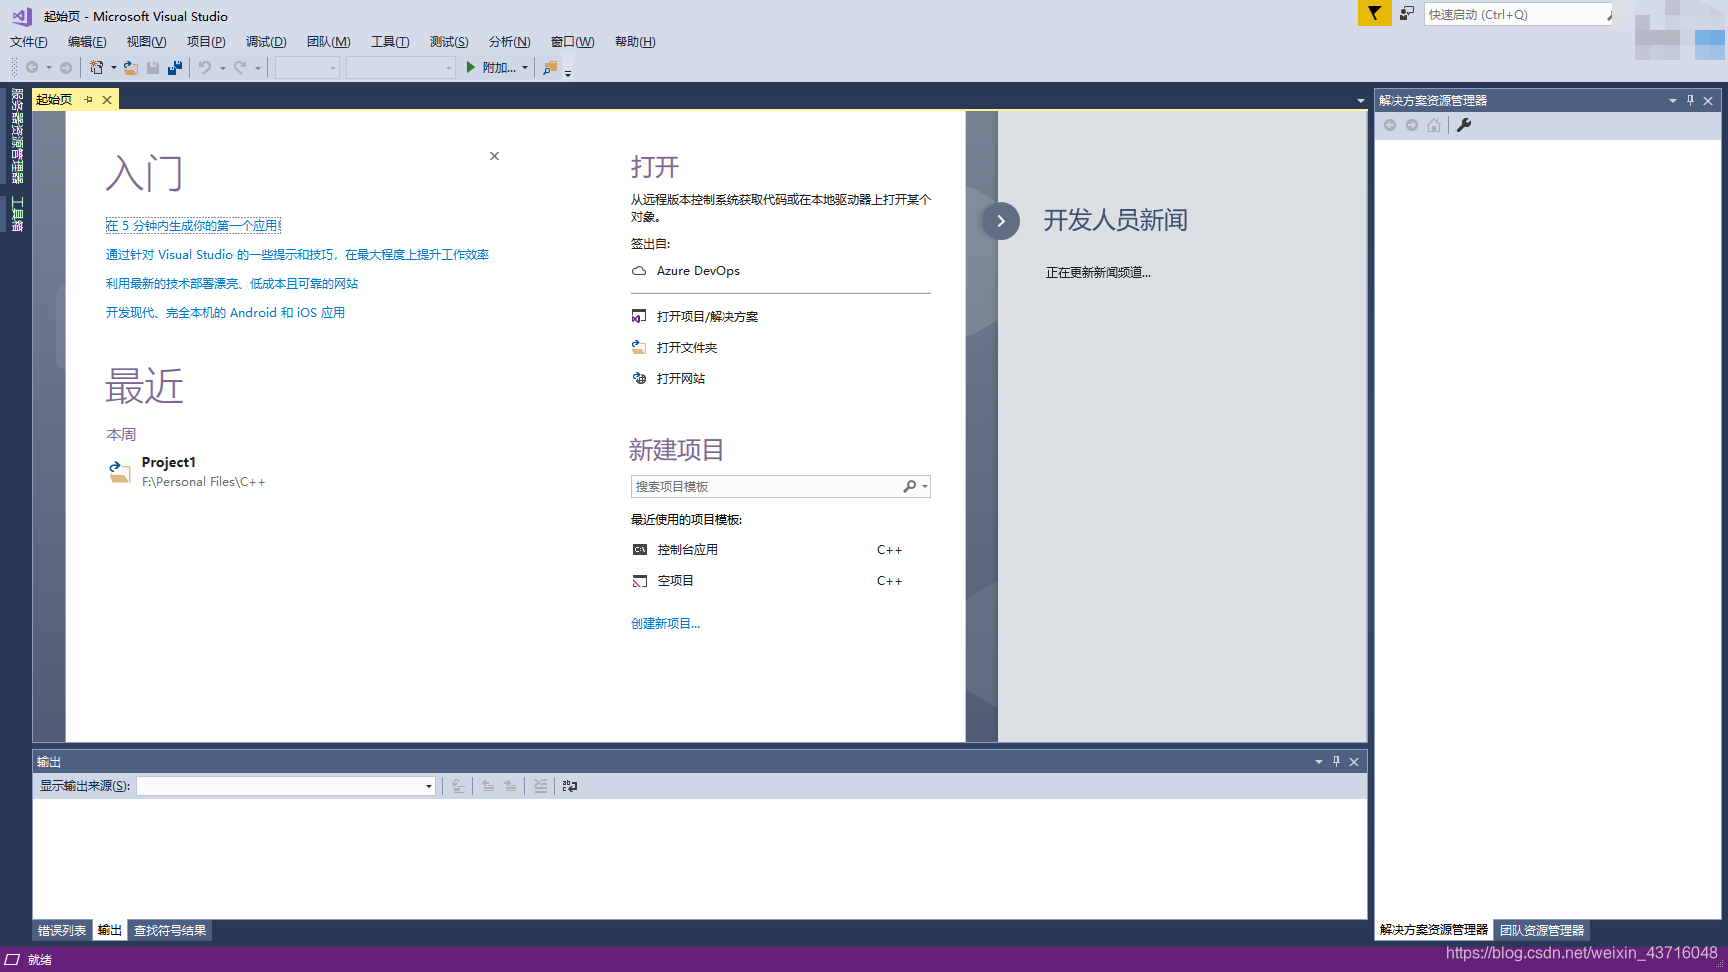
Task: Open the 工具(T) menu
Action: [x=390, y=42]
